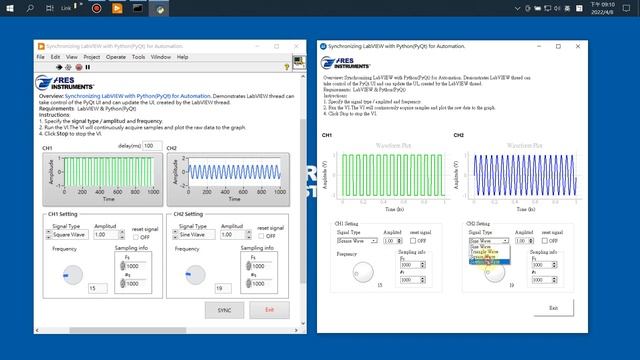Image resolution: width=640 pixels, height=360 pixels.
Task: Open the Windows notification center
Action: (x=626, y=8)
